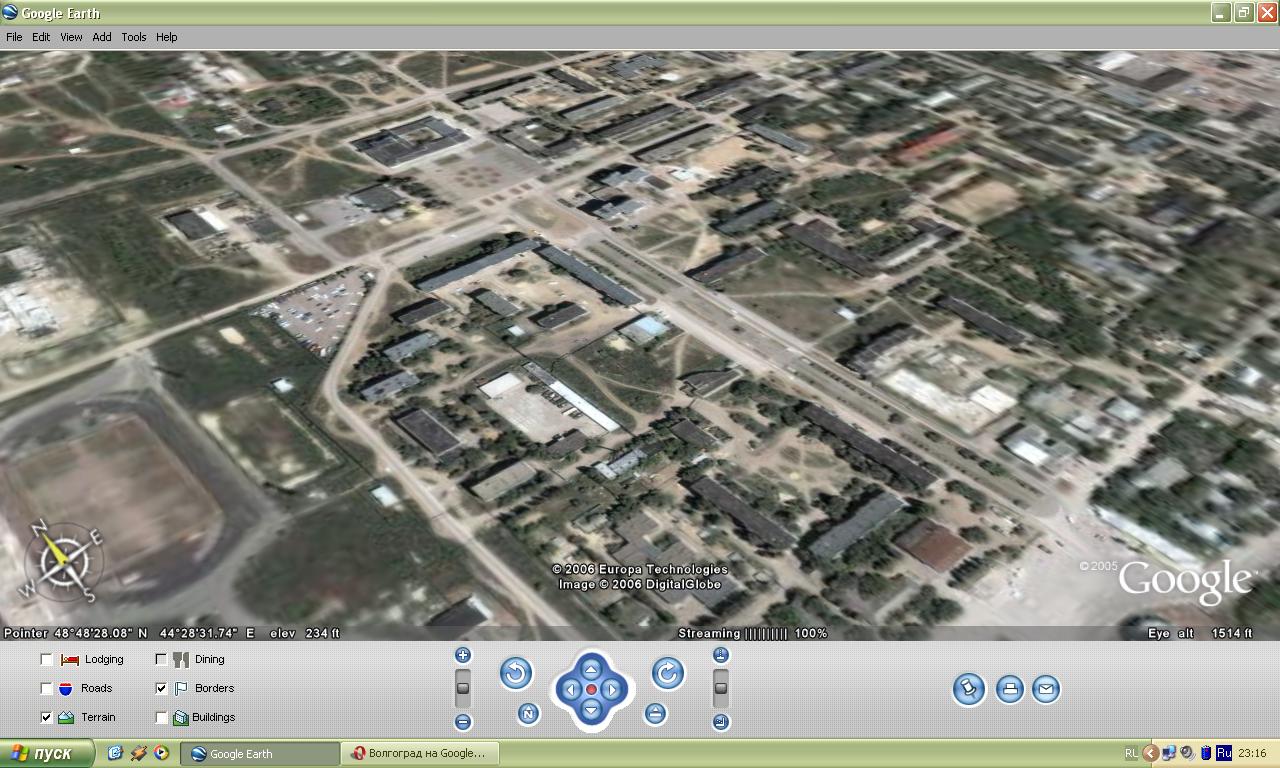
Task: Open the Tools menu
Action: pyautogui.click(x=134, y=37)
